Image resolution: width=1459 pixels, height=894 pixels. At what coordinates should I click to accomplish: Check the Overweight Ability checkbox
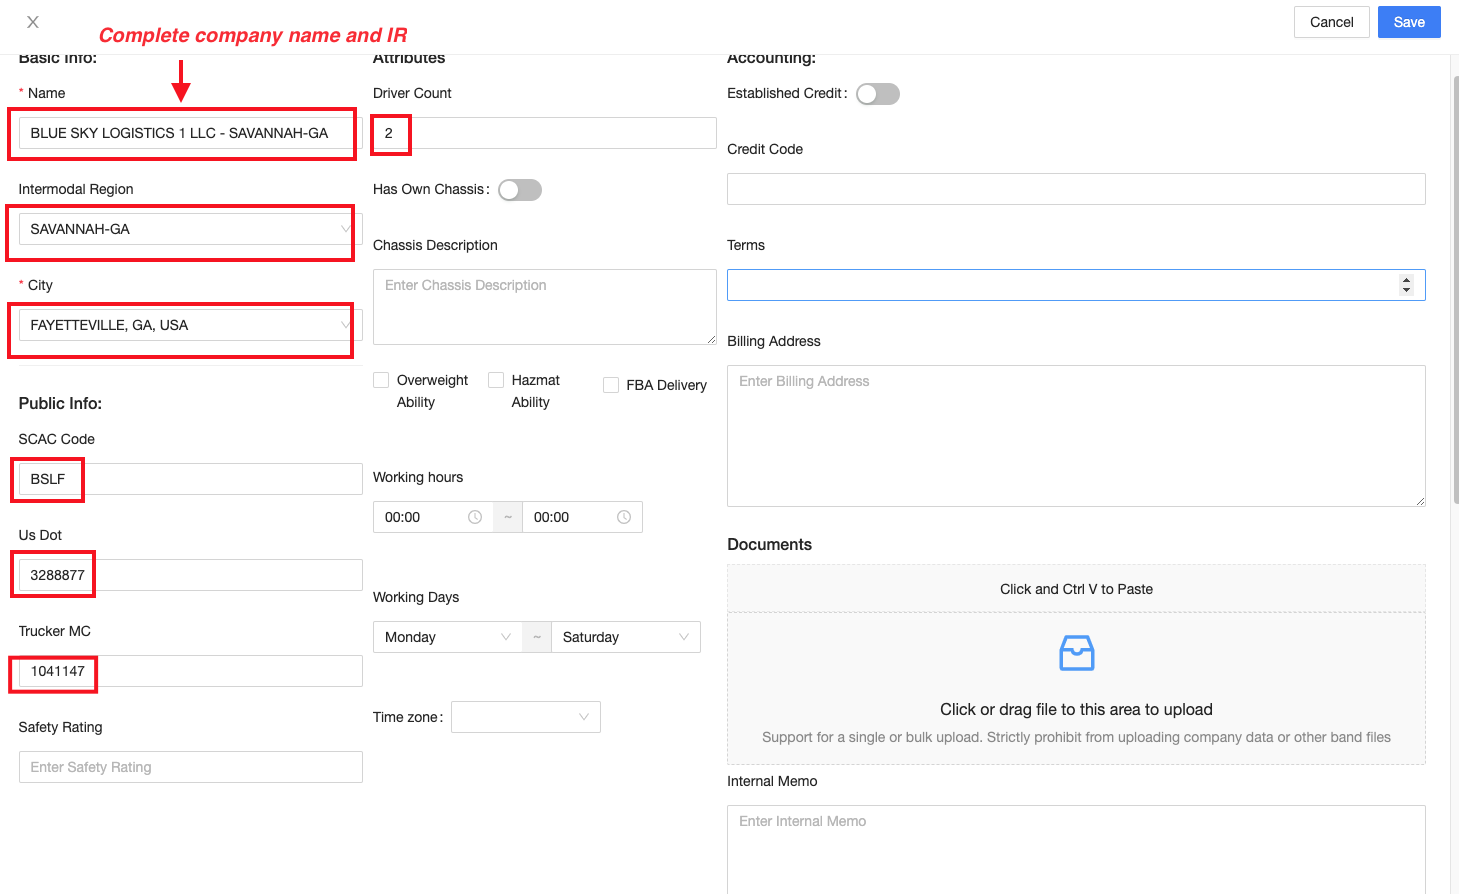coord(381,380)
